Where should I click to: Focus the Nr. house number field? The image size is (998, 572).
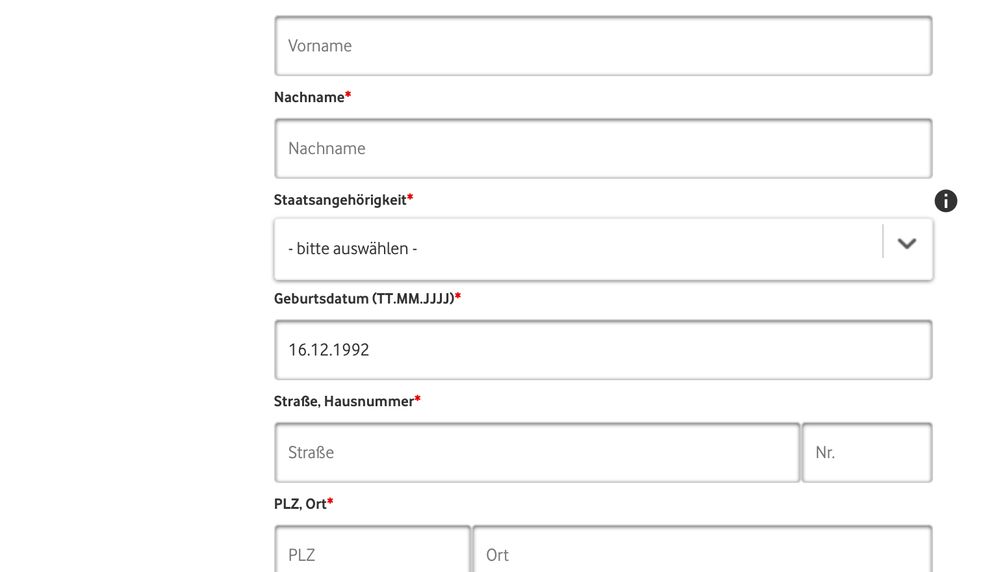pos(866,453)
